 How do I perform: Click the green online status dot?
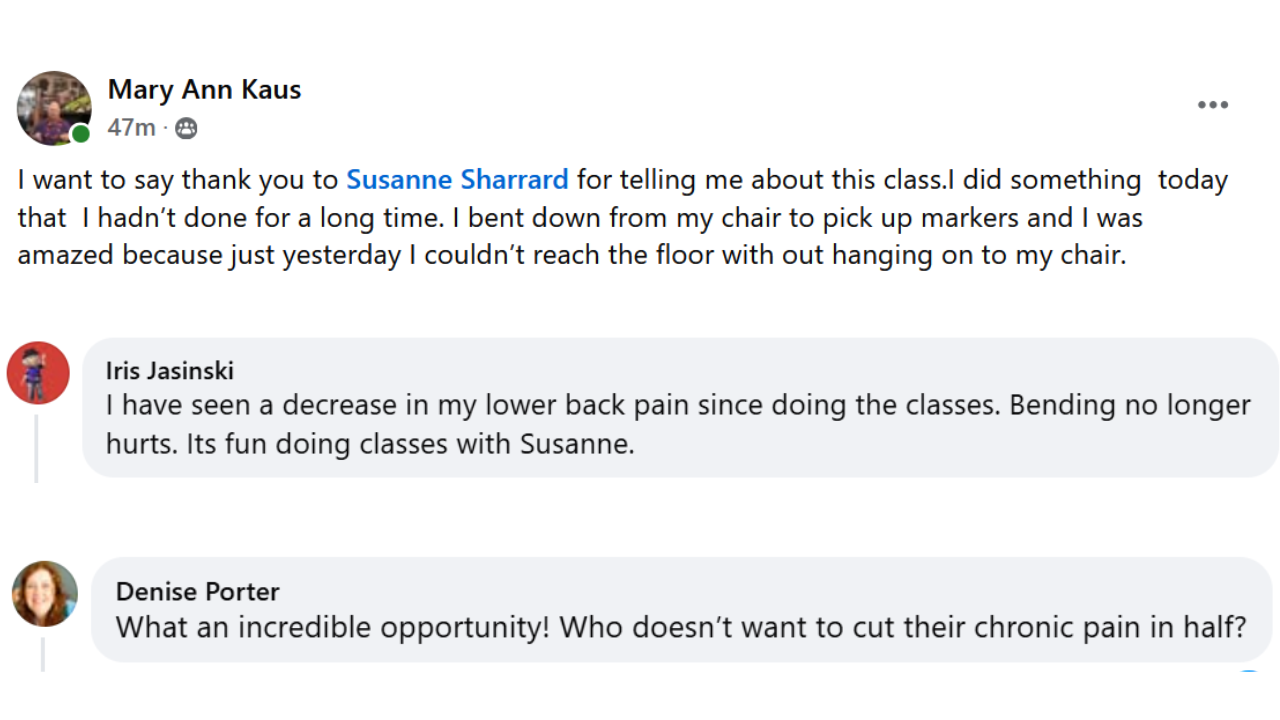pos(81,134)
